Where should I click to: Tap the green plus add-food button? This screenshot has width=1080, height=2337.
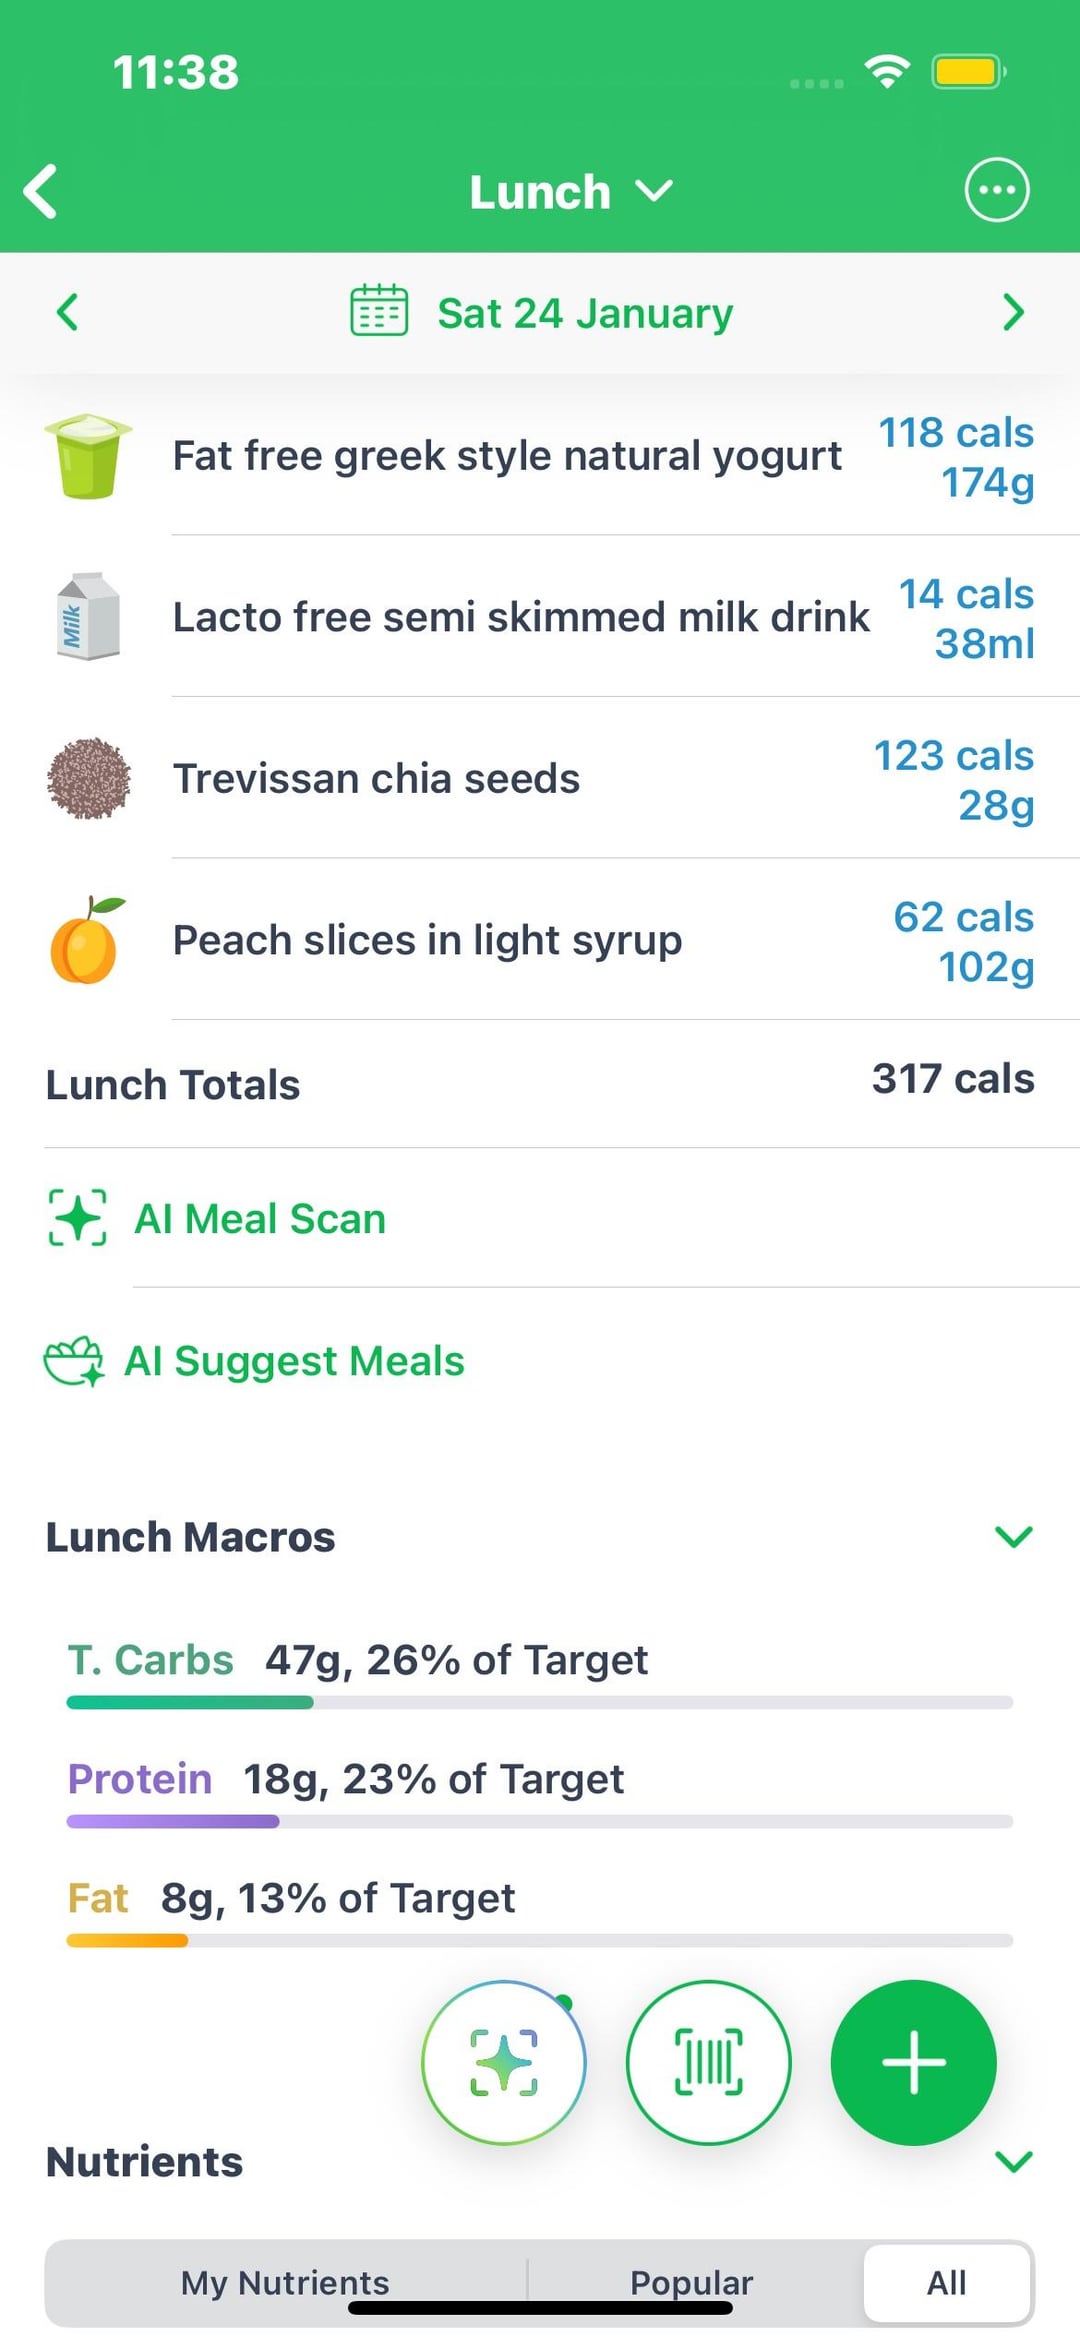(913, 2062)
